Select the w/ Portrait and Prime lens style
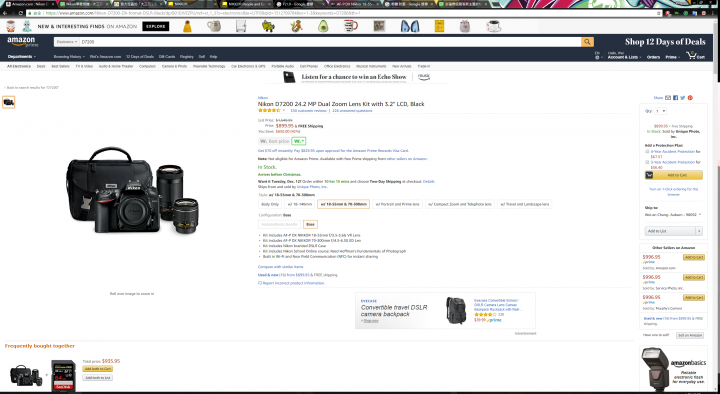The image size is (720, 394). coord(397,204)
